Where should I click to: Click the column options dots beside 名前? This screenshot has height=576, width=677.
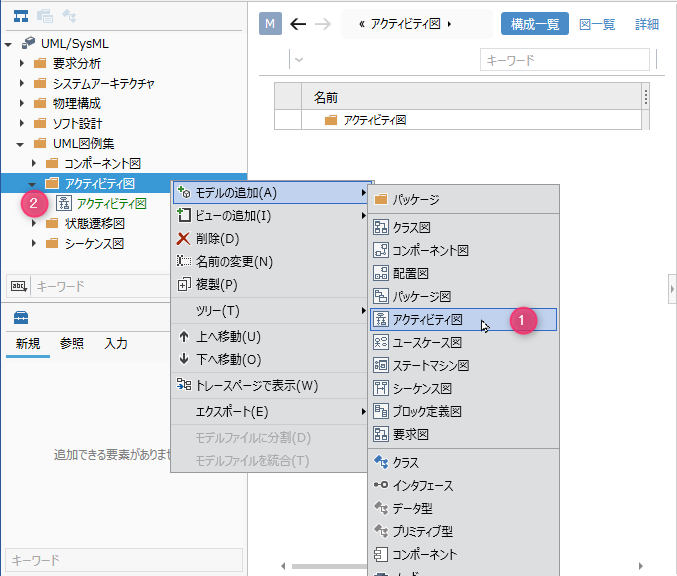(645, 97)
